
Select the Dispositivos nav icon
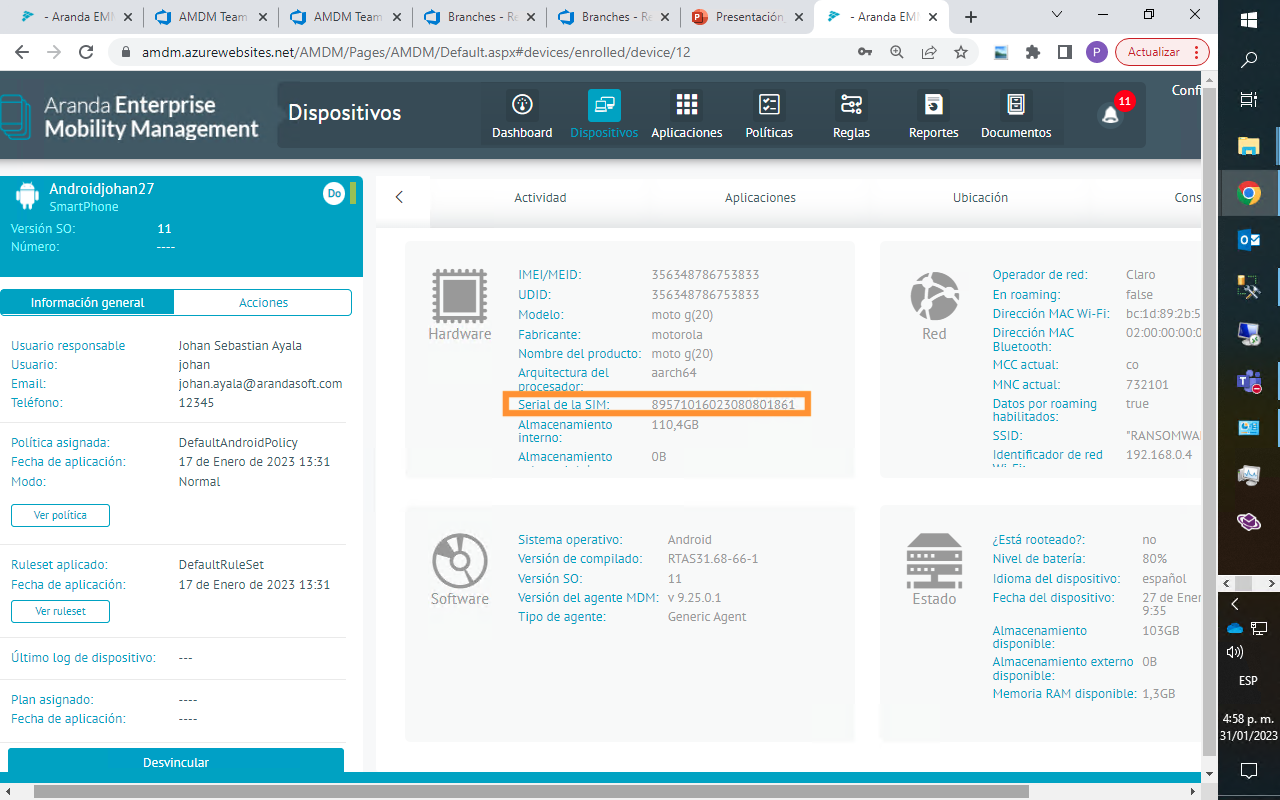pos(604,105)
